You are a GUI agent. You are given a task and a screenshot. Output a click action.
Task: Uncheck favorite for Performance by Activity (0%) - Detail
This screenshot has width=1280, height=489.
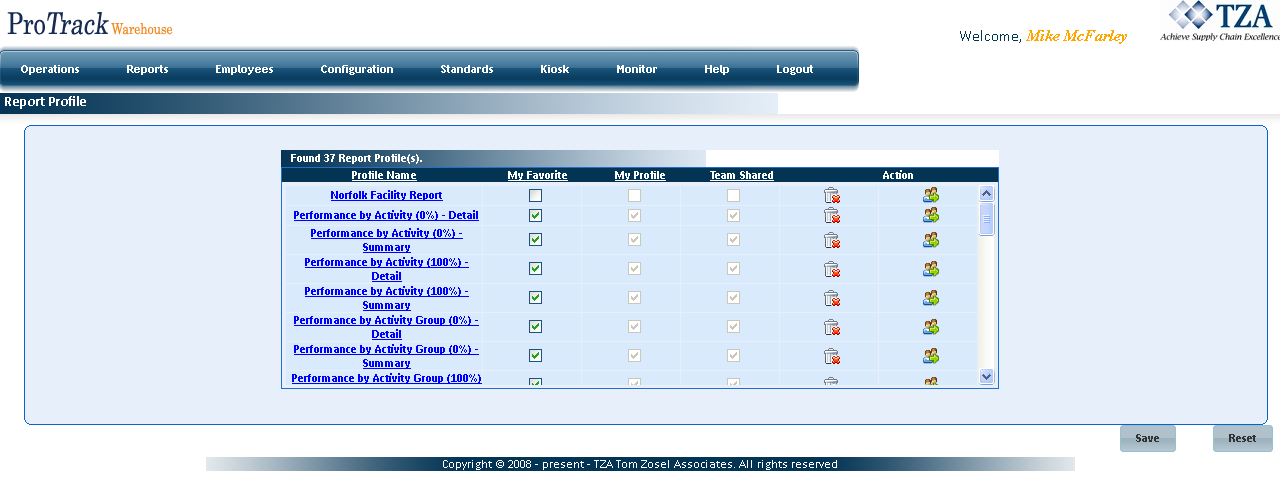click(536, 216)
